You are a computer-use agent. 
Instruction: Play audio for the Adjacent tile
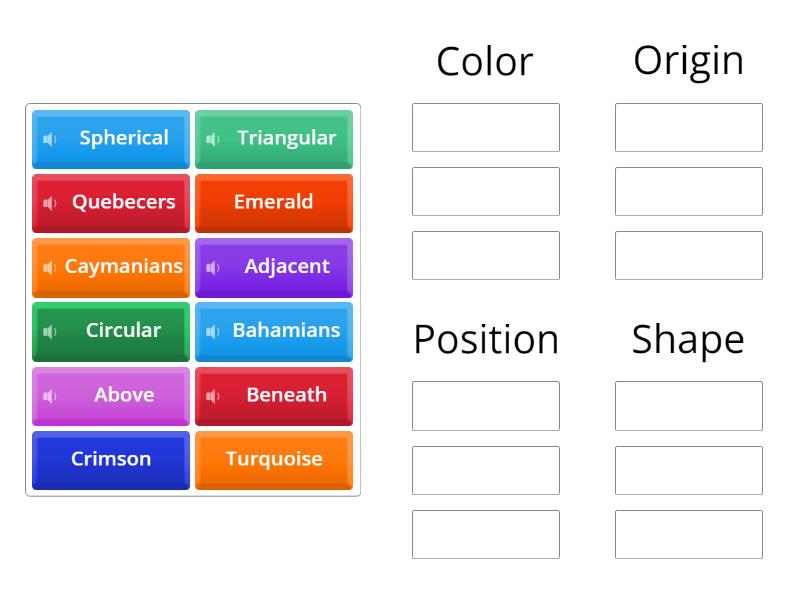(x=210, y=267)
